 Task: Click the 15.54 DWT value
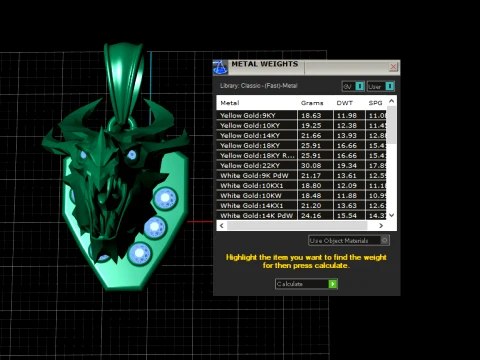click(x=347, y=216)
